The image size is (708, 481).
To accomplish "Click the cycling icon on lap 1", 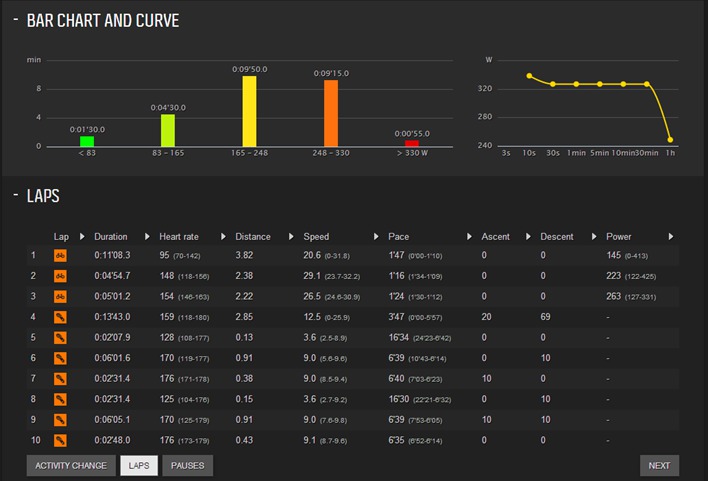I will (60, 256).
